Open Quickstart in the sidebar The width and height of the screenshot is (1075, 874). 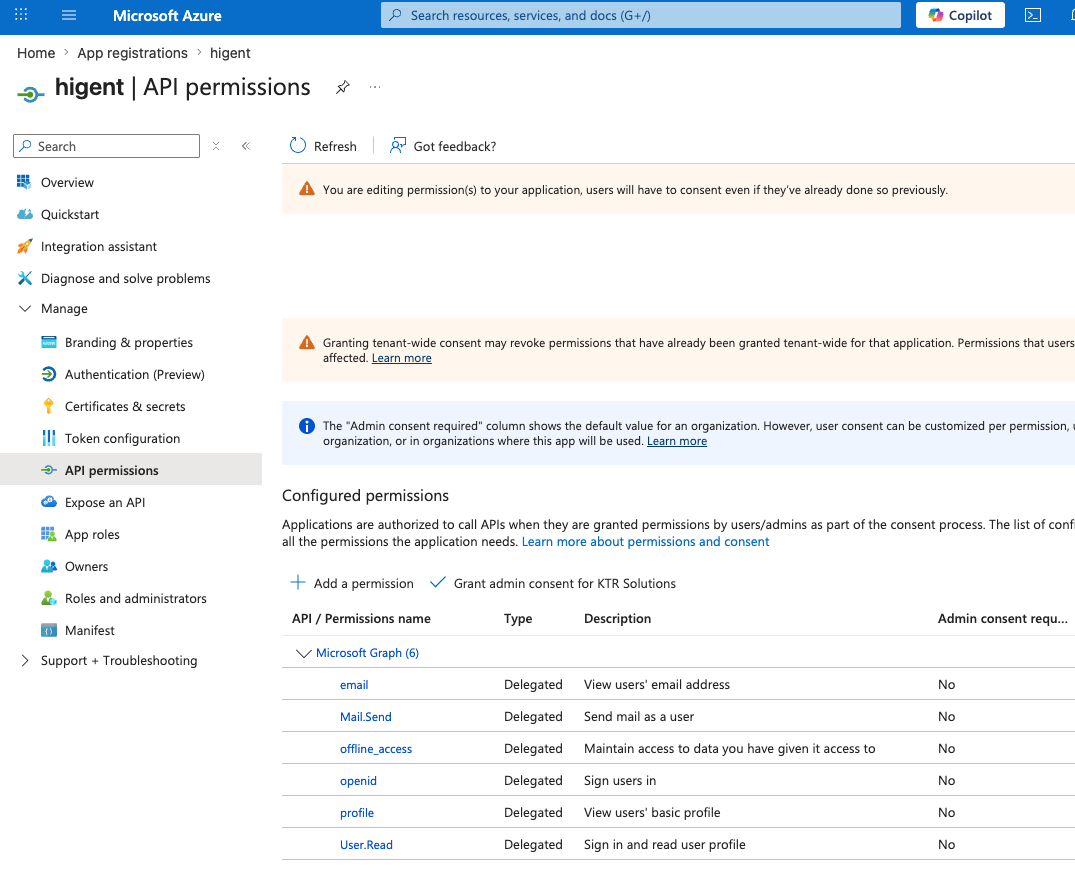click(70, 215)
